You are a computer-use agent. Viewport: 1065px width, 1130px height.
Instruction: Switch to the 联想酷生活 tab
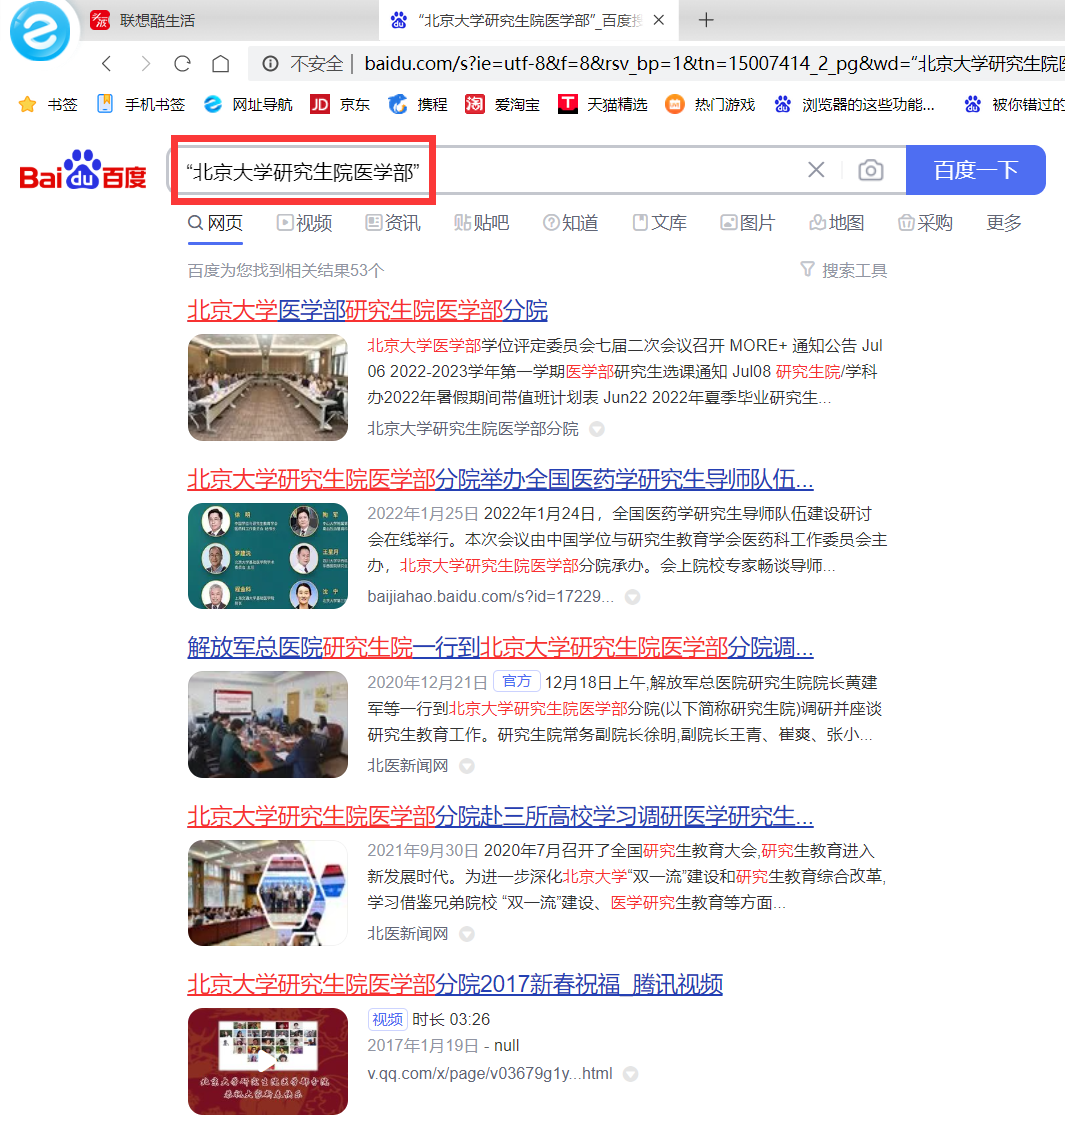143,20
